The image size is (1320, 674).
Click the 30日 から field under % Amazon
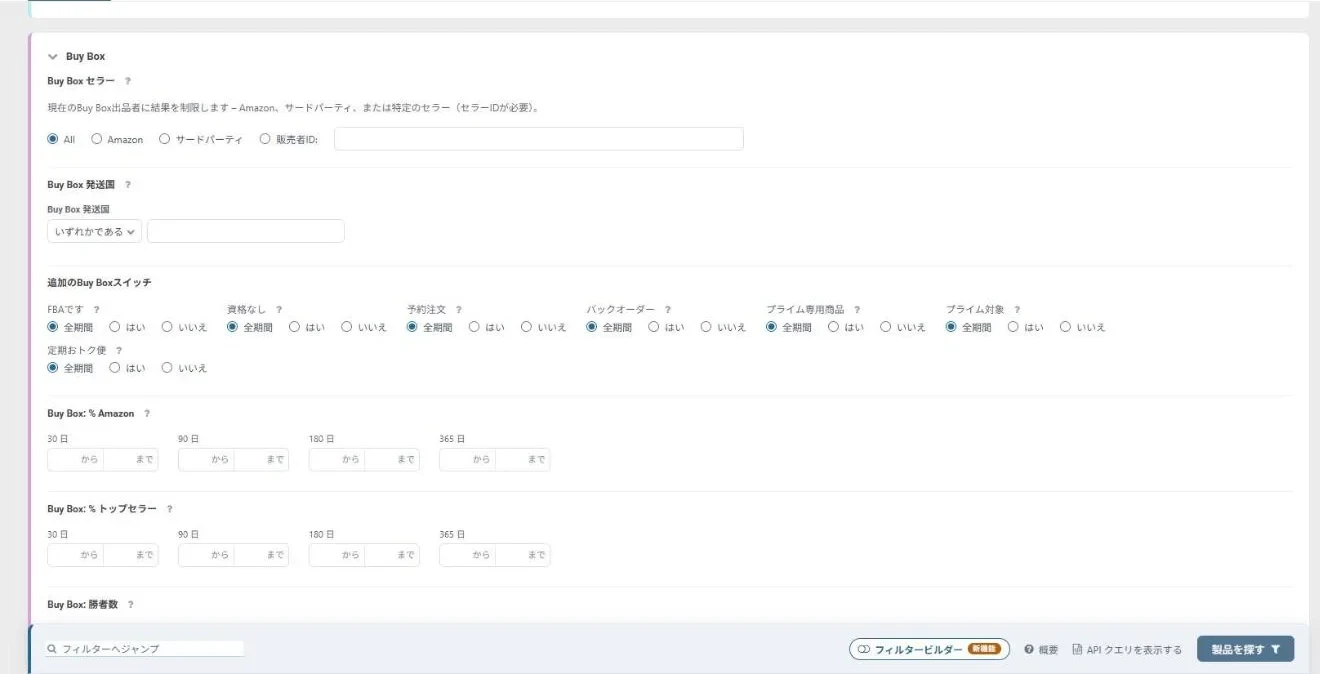pos(75,460)
